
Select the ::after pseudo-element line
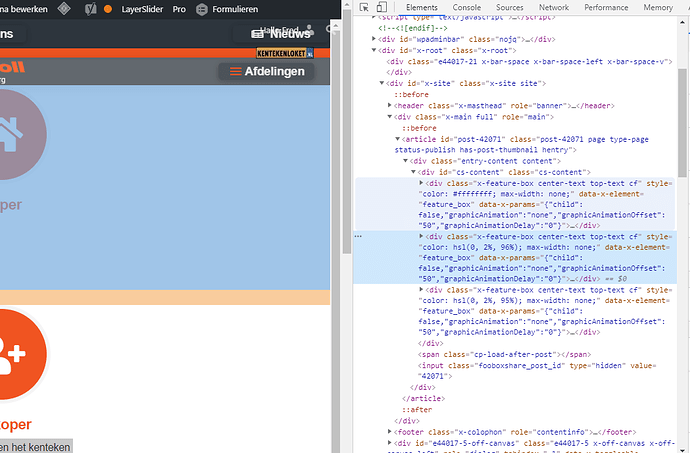(417, 410)
